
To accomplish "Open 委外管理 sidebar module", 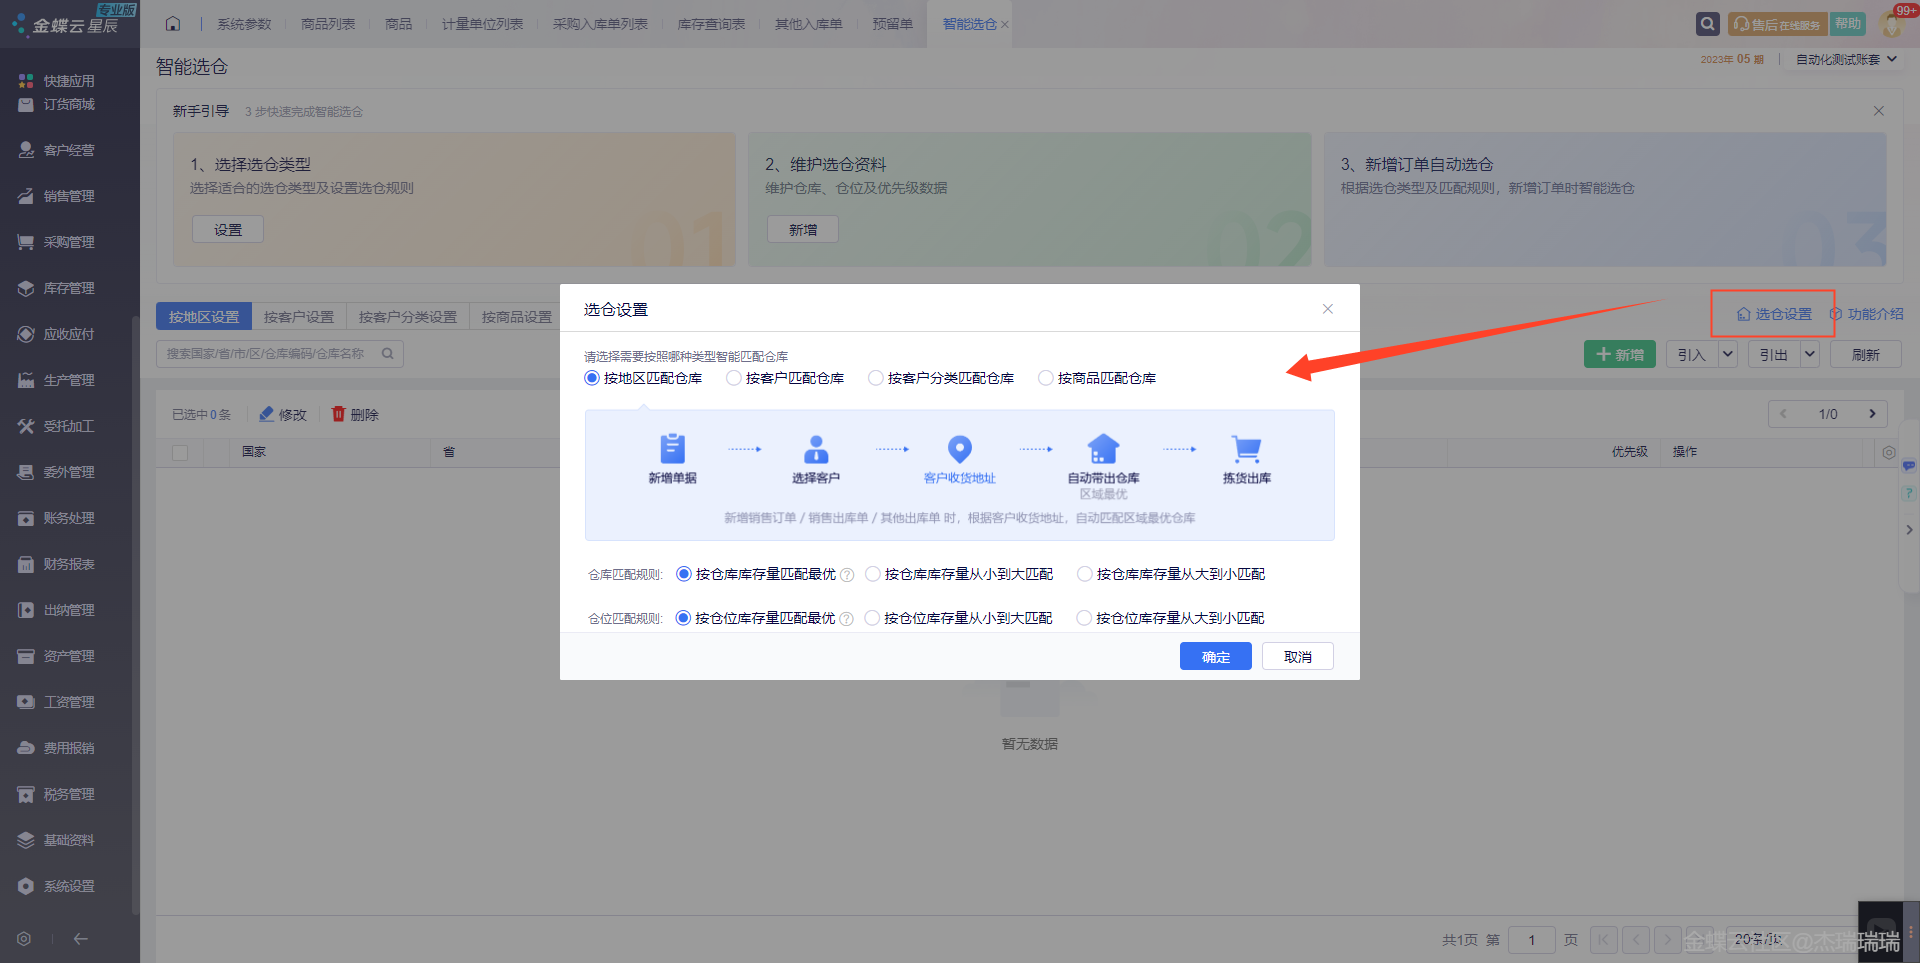I will click(57, 472).
